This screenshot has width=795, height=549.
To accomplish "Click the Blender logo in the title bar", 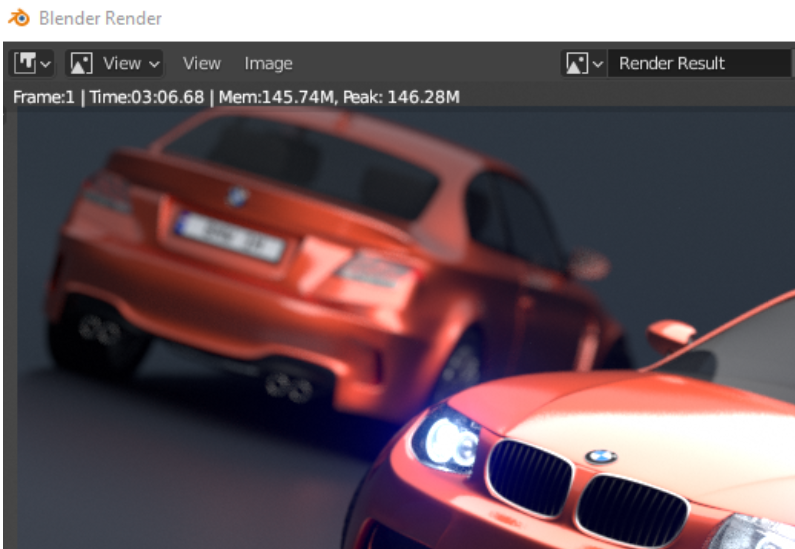I will pyautogui.click(x=19, y=18).
